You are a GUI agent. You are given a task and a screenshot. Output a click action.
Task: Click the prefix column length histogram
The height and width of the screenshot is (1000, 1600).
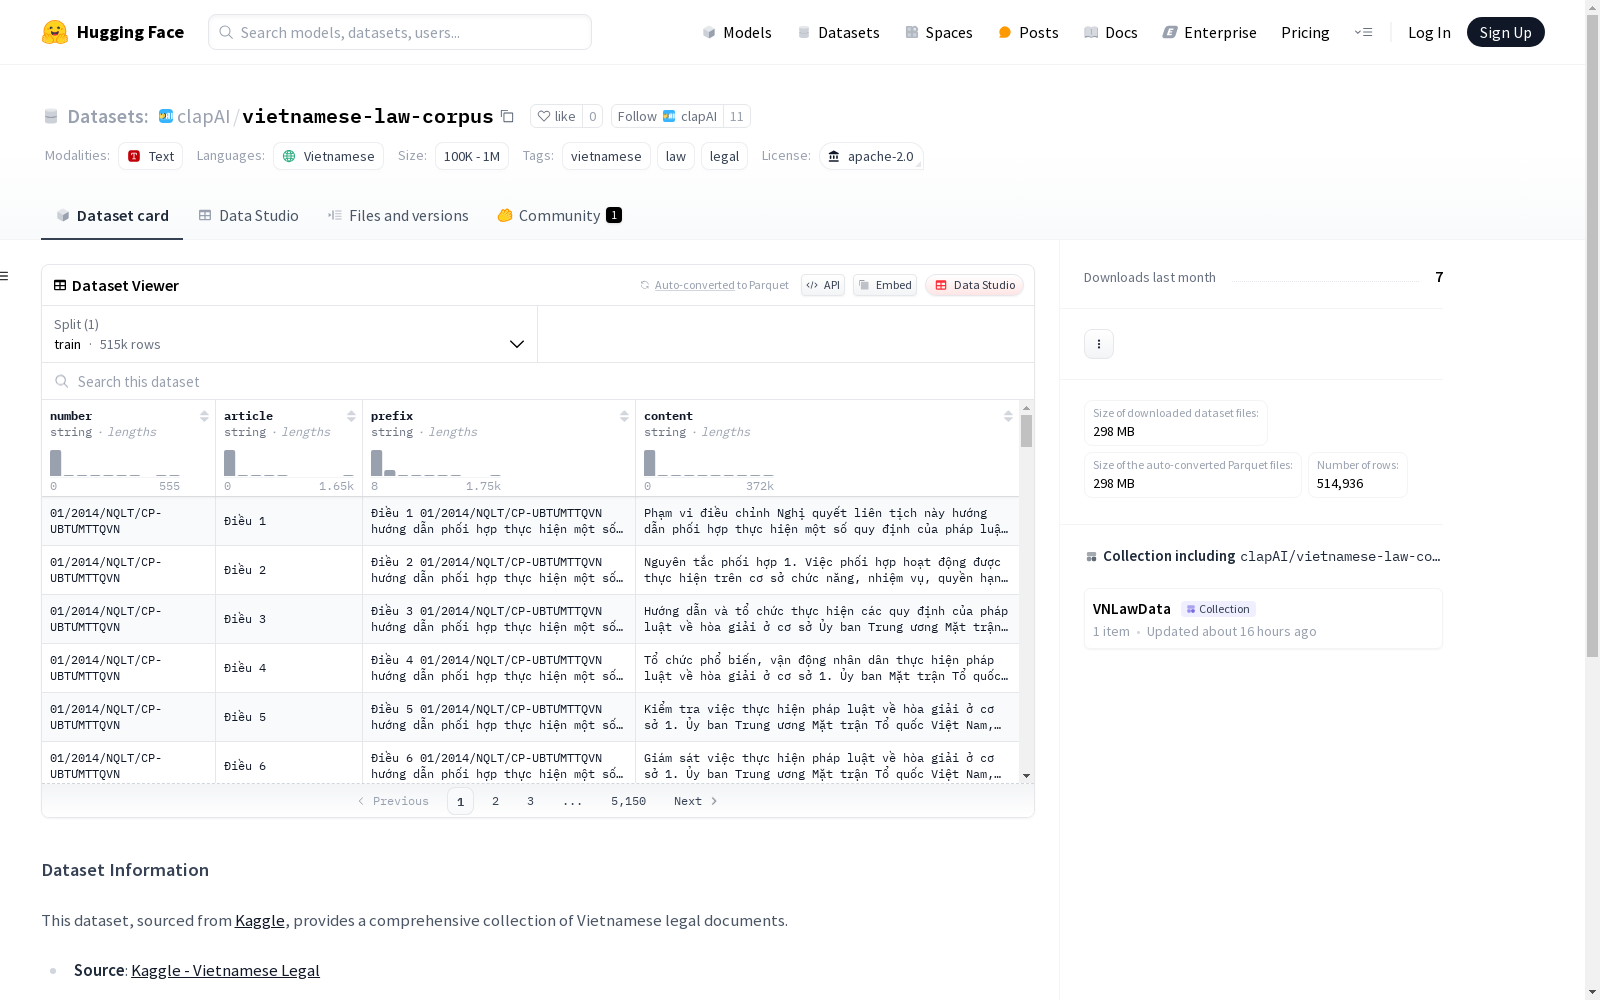click(x=436, y=463)
